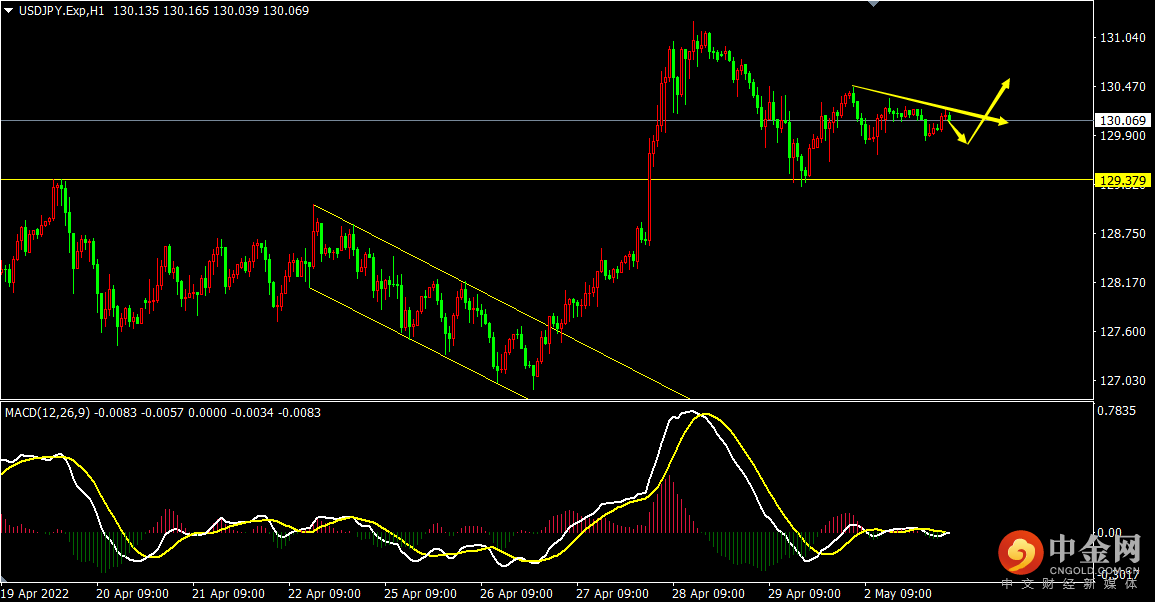The image size is (1155, 602).
Task: Click the USDJPY.Exp,H1 chart title text
Action: click(x=61, y=11)
